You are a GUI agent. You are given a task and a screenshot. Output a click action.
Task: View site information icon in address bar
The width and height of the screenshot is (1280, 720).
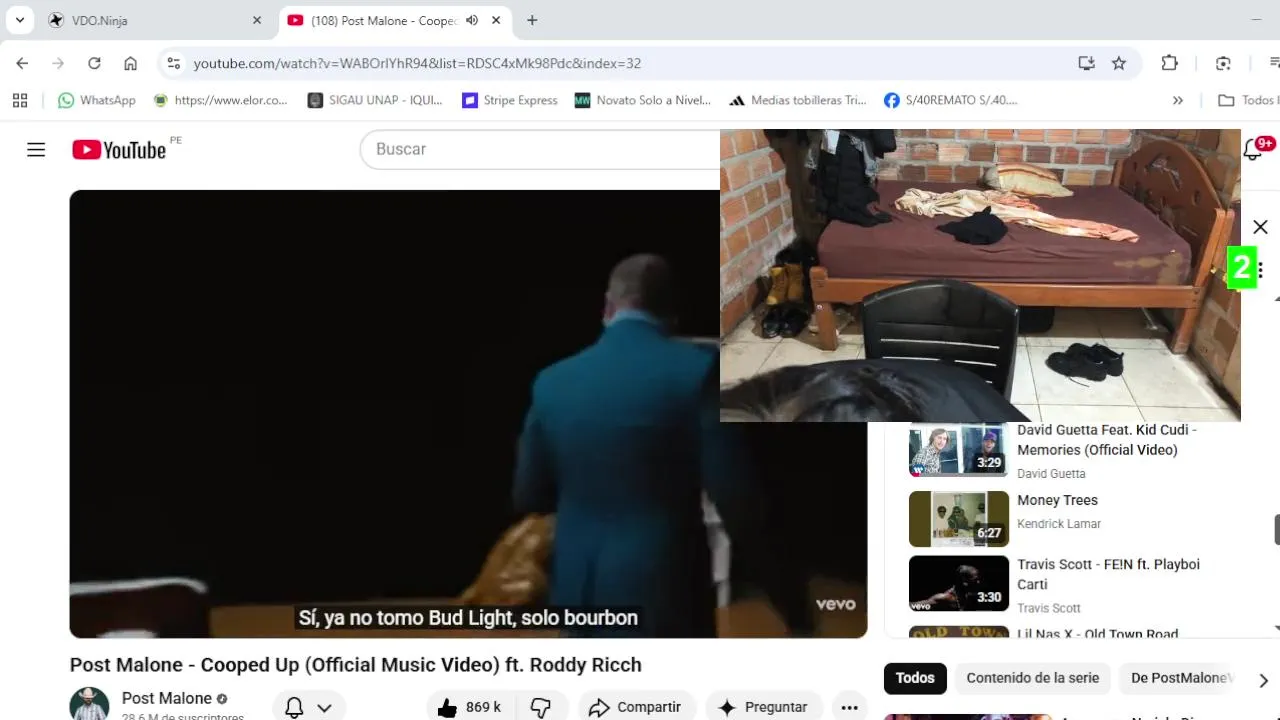(173, 63)
